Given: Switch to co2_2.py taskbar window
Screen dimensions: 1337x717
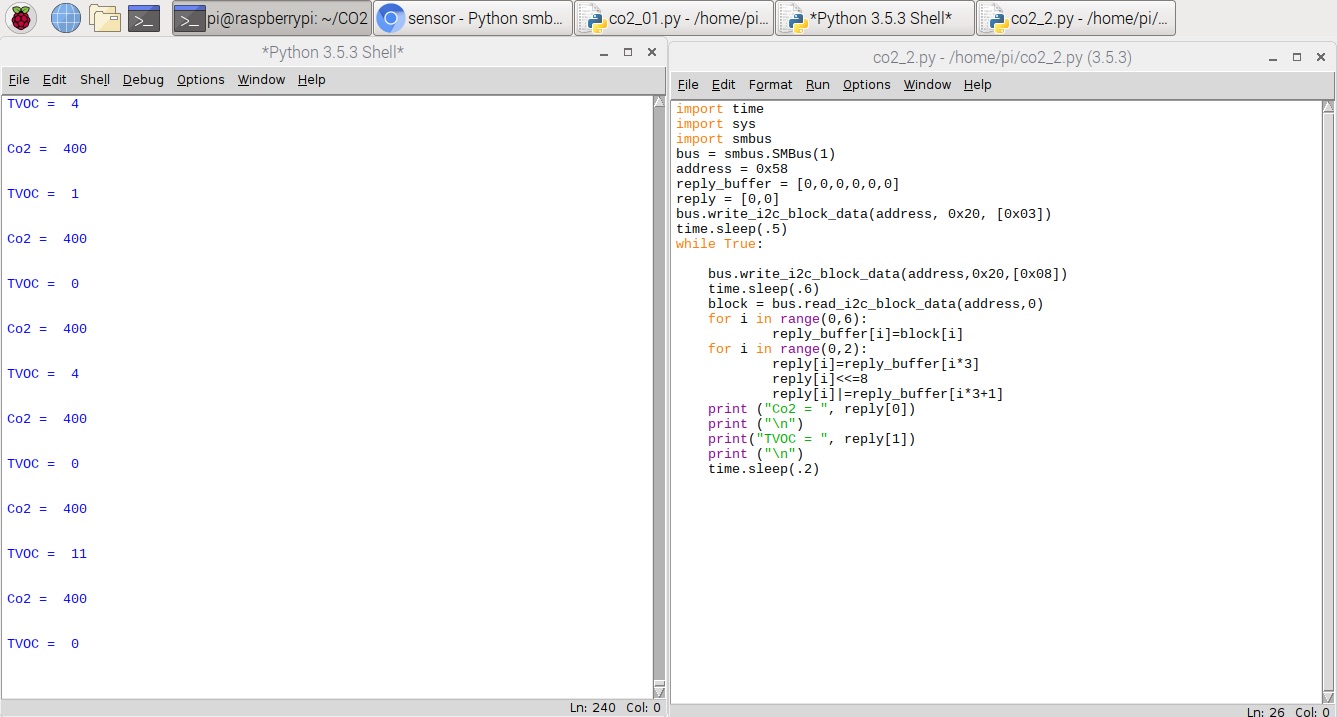Looking at the screenshot, I should [x=1076, y=18].
